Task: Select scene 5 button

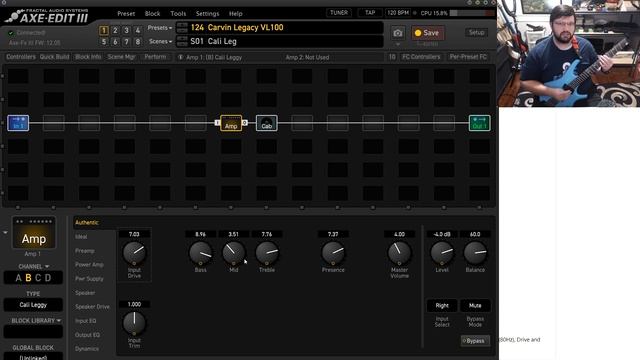Action: click(104, 42)
